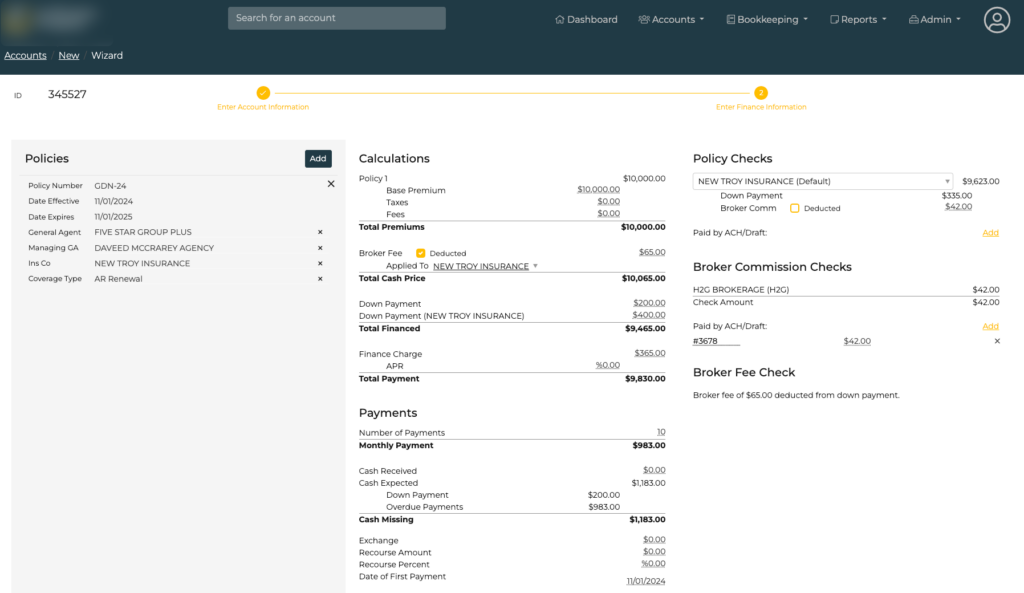The image size is (1024, 593).
Task: Open the Reports menu
Action: click(x=858, y=20)
